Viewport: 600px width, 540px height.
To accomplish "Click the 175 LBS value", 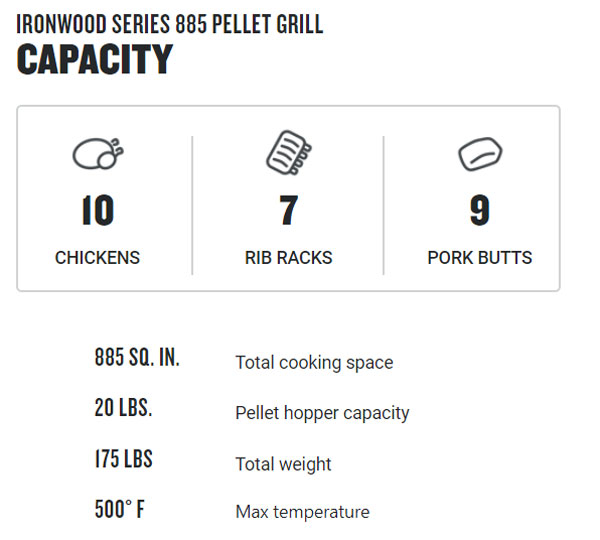I will coord(123,459).
